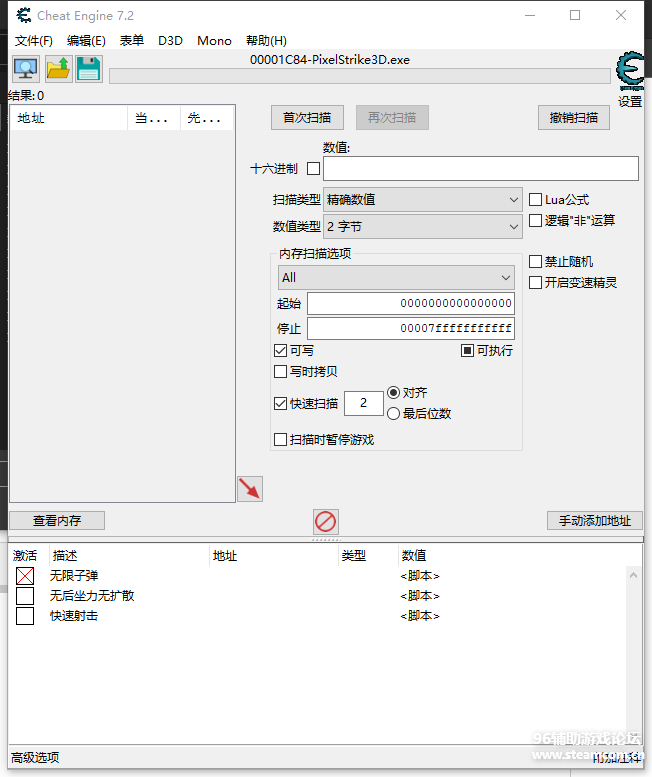Toggle executable memory checkbox
The image size is (652, 777).
[467, 351]
